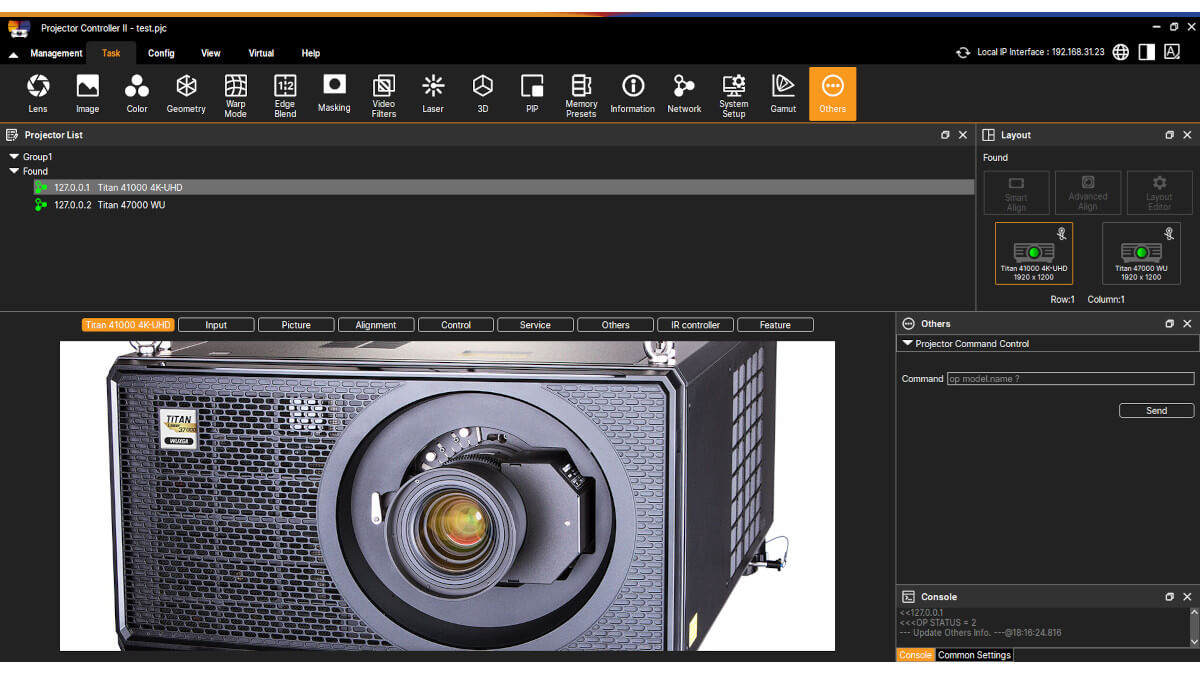This screenshot has width=1200, height=675.
Task: Click the projector preview image
Action: 447,496
